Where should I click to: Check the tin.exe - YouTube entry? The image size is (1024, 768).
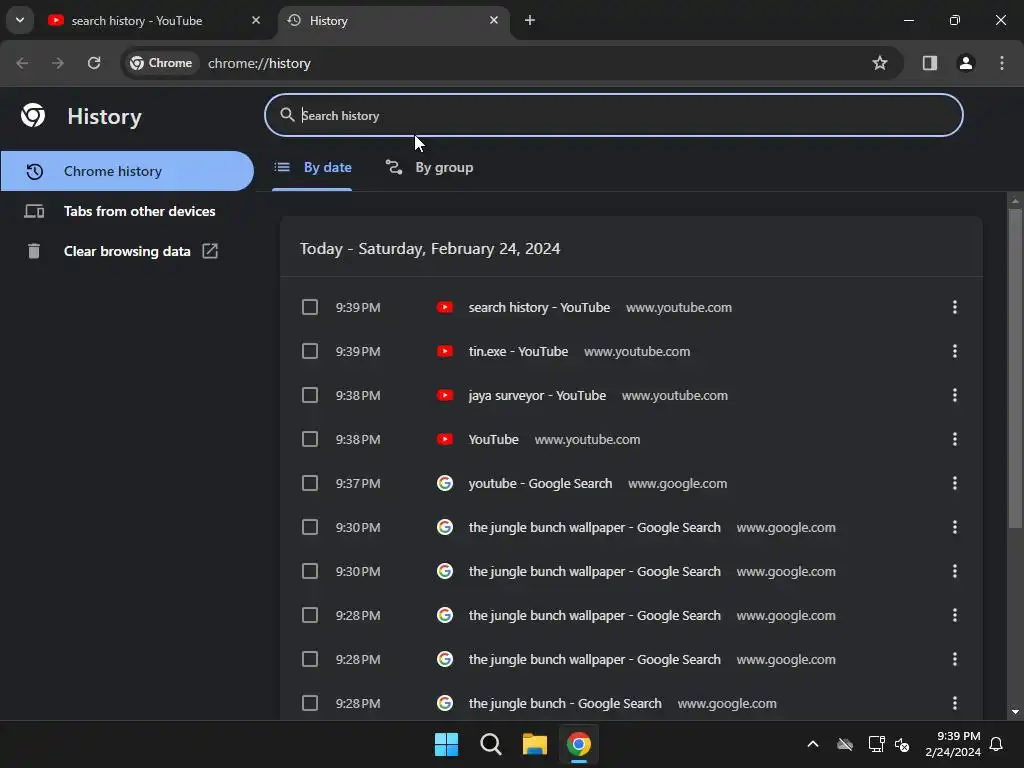pos(310,351)
